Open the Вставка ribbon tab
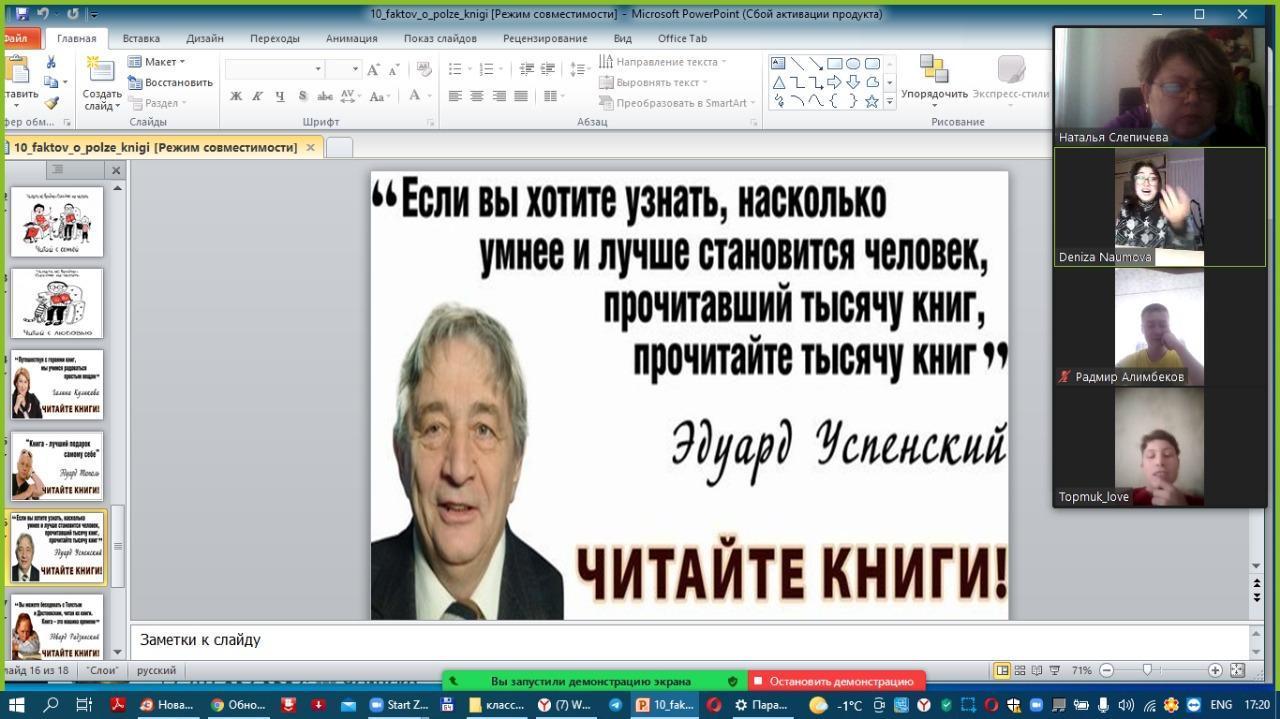1280x719 pixels. 141,39
